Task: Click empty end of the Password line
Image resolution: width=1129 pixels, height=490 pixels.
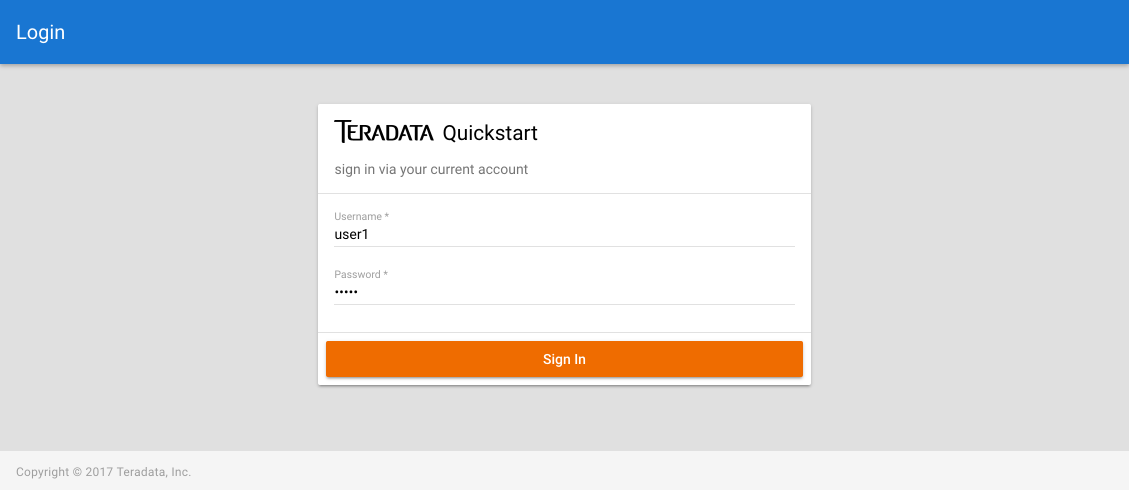Action: [x=700, y=292]
